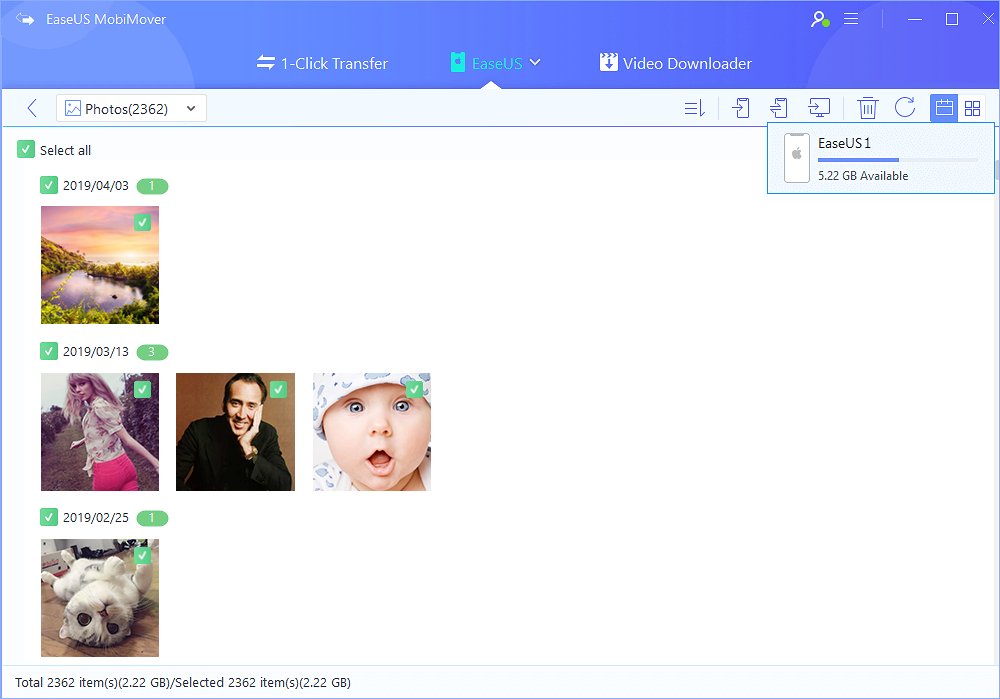Open the sort order icon

tap(695, 108)
